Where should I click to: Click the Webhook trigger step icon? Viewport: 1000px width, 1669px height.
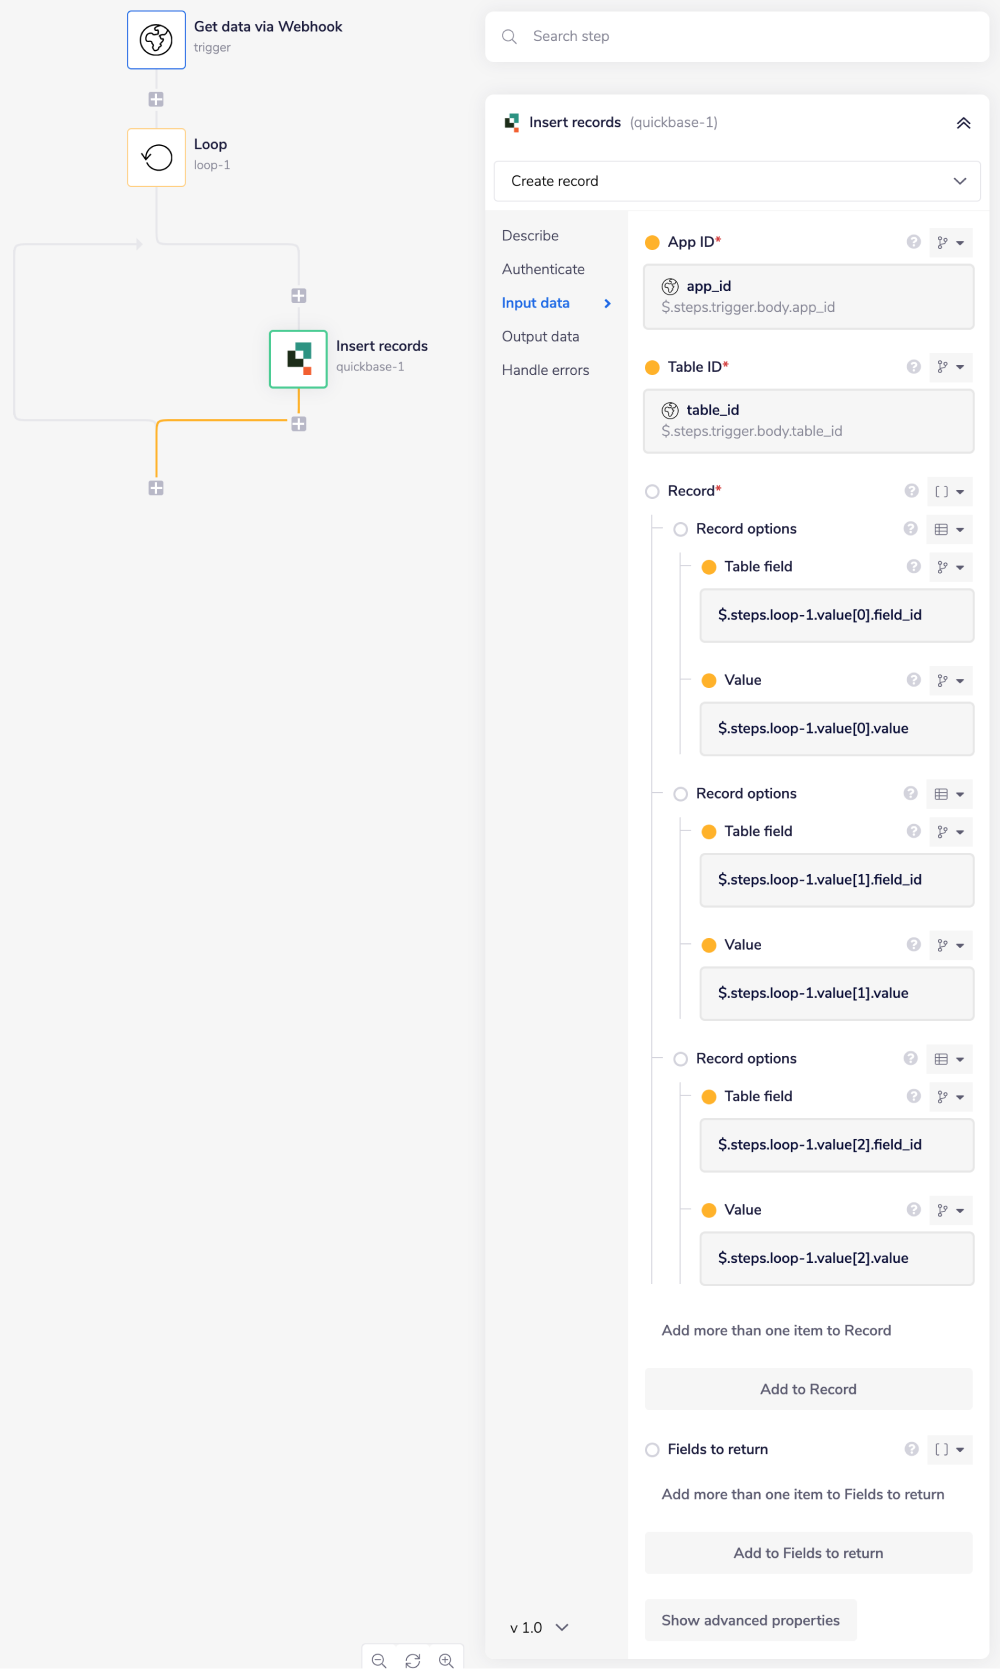[x=156, y=40]
